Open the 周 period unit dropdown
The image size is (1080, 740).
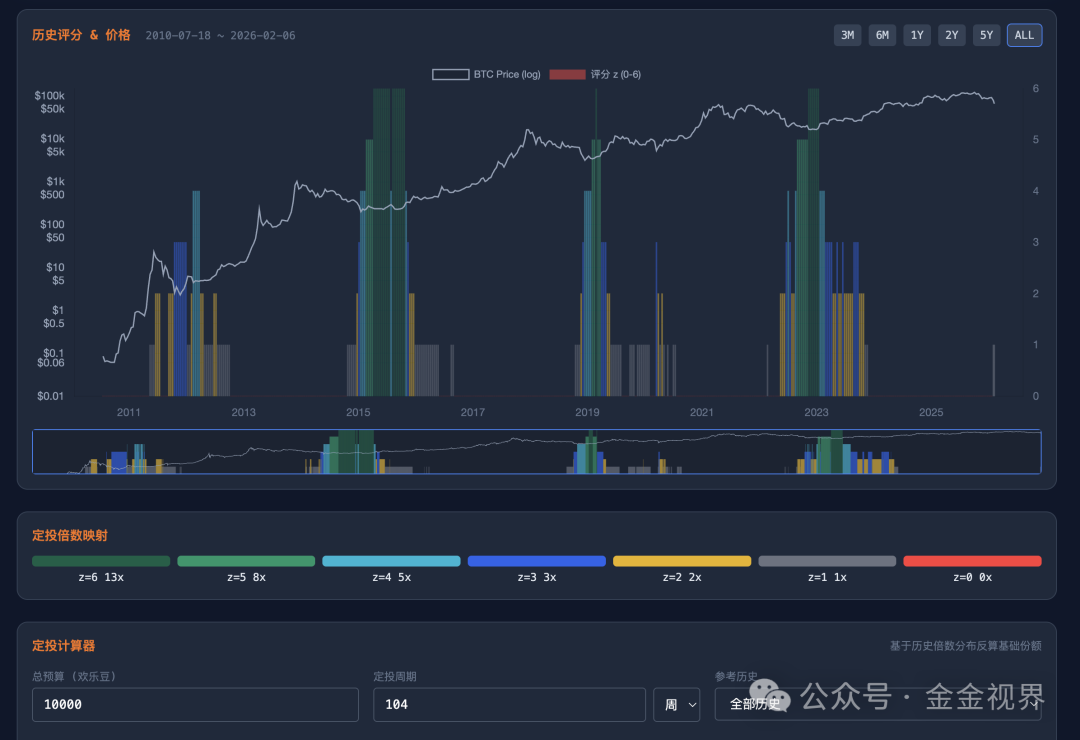point(676,704)
